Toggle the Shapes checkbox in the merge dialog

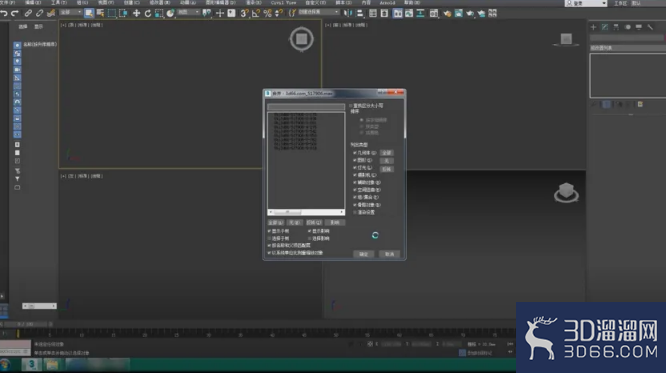pos(355,160)
